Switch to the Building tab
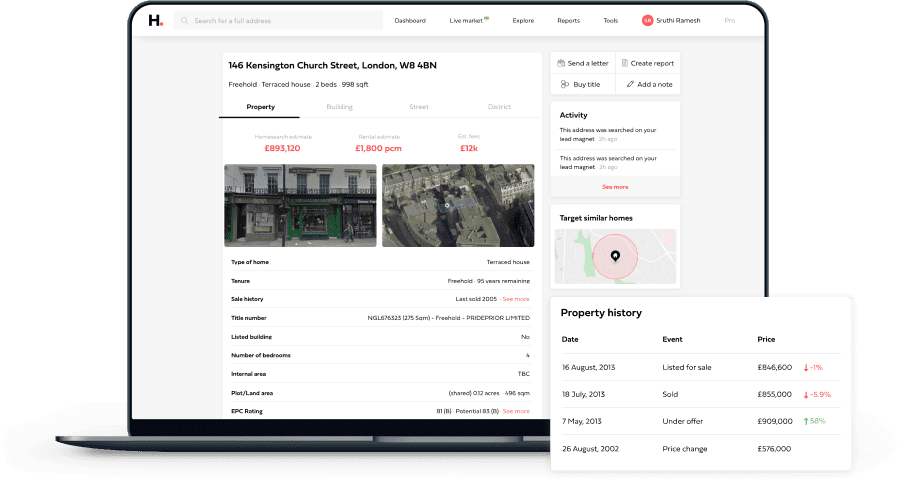 (339, 106)
